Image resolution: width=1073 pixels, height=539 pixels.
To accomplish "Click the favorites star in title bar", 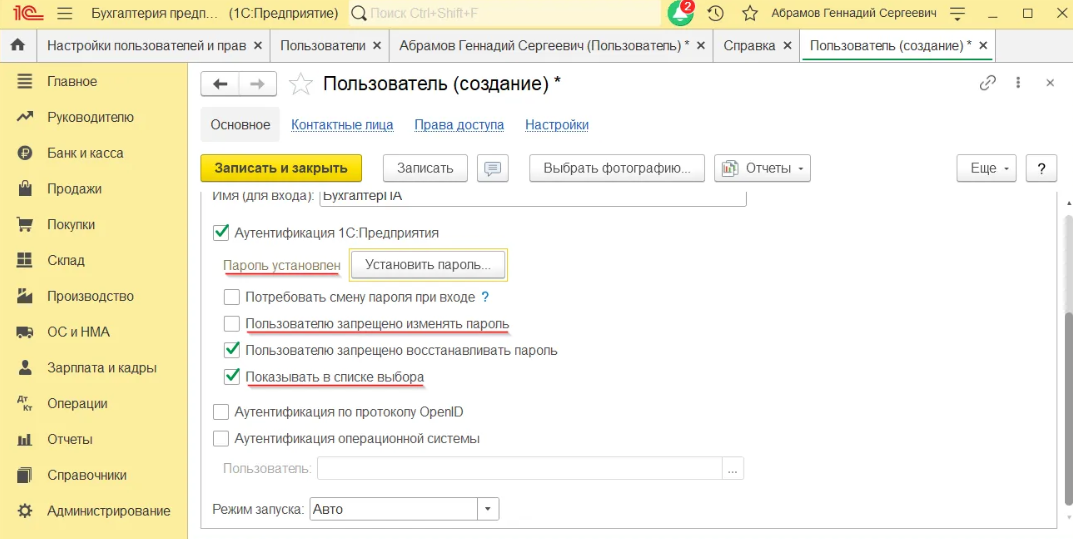I will (x=750, y=14).
